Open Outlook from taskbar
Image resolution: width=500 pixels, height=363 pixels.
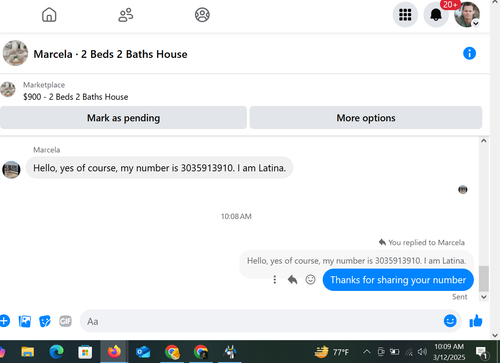tap(143, 352)
